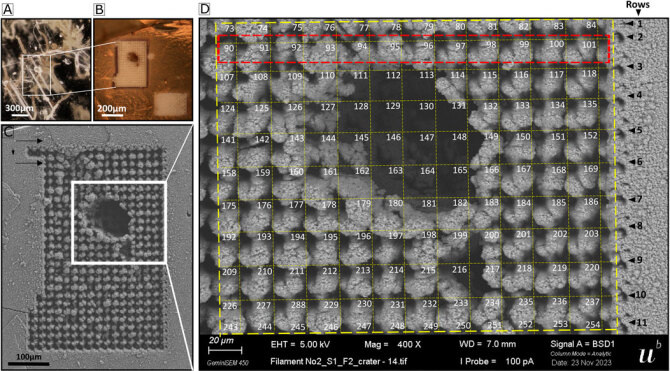
Task: Select grid cell number 288
Action: pos(298,306)
